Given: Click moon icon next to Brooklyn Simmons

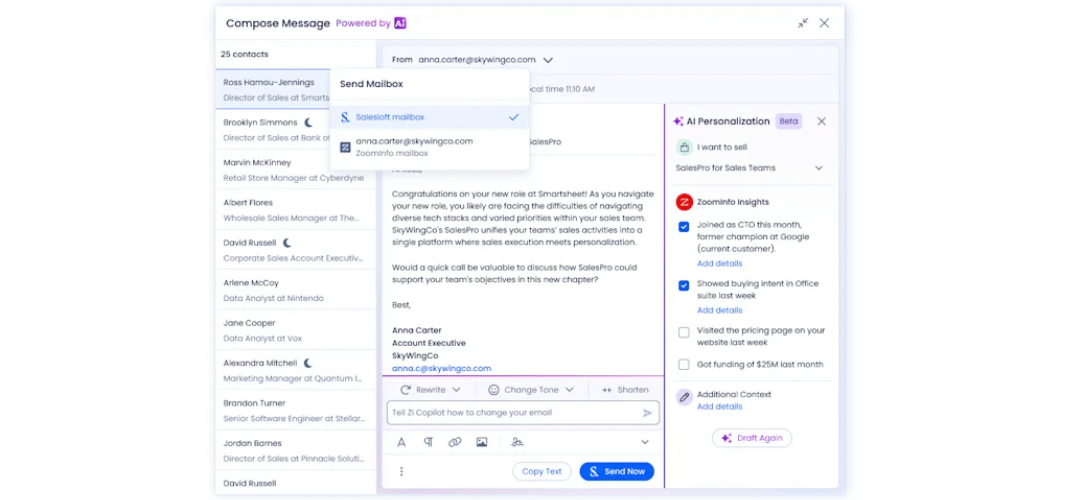Looking at the screenshot, I should point(309,123).
